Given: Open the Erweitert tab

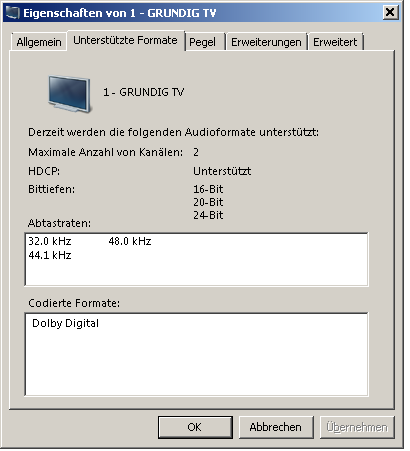Looking at the screenshot, I should tap(335, 42).
